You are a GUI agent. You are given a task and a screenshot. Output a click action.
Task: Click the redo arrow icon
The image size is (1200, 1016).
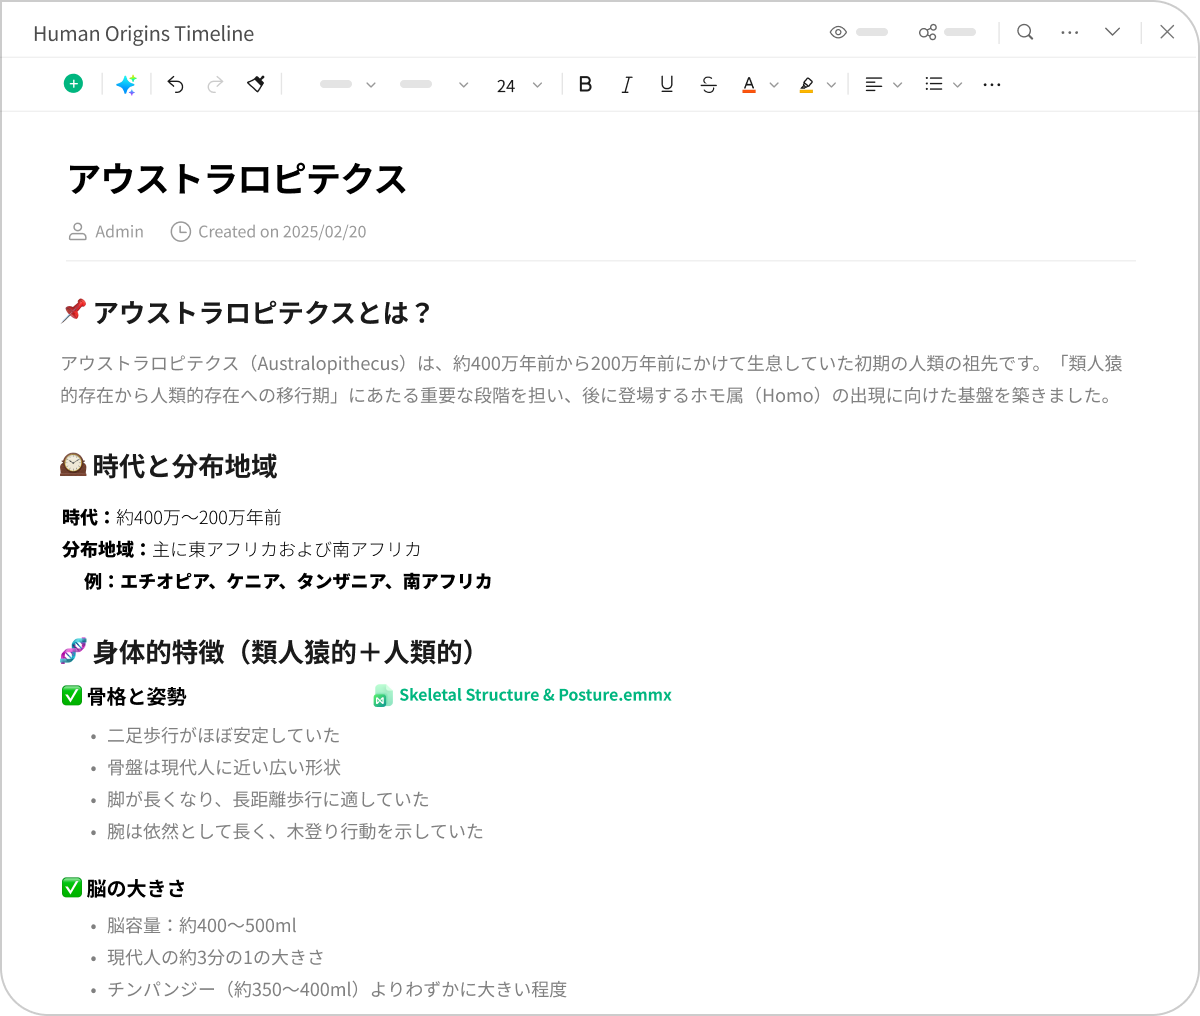pos(215,85)
